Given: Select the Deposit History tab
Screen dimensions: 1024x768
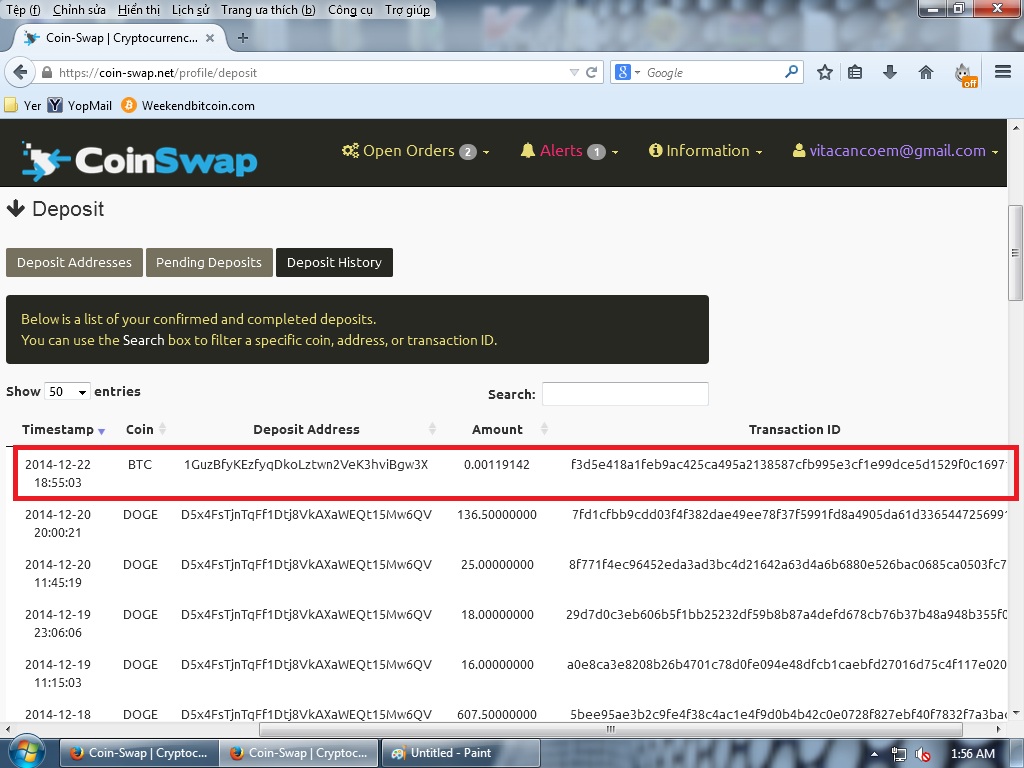Looking at the screenshot, I should 334,263.
